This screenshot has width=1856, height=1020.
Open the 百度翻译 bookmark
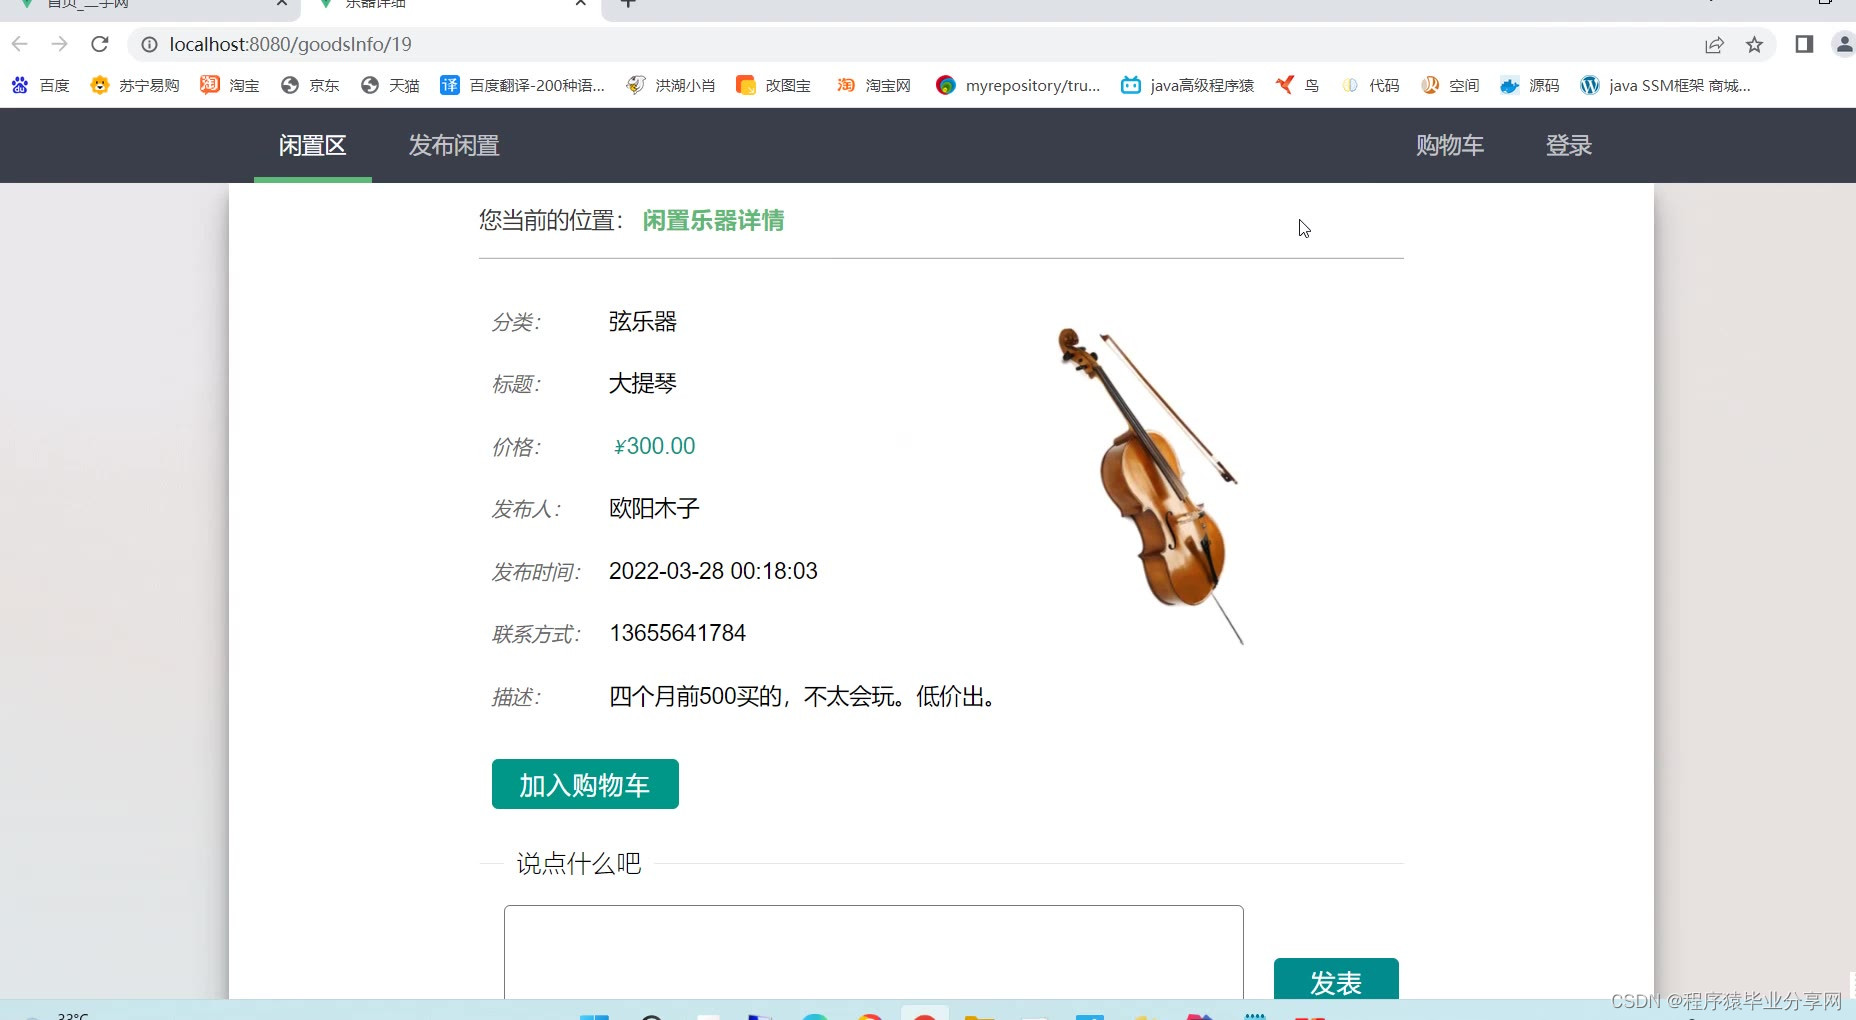(522, 85)
